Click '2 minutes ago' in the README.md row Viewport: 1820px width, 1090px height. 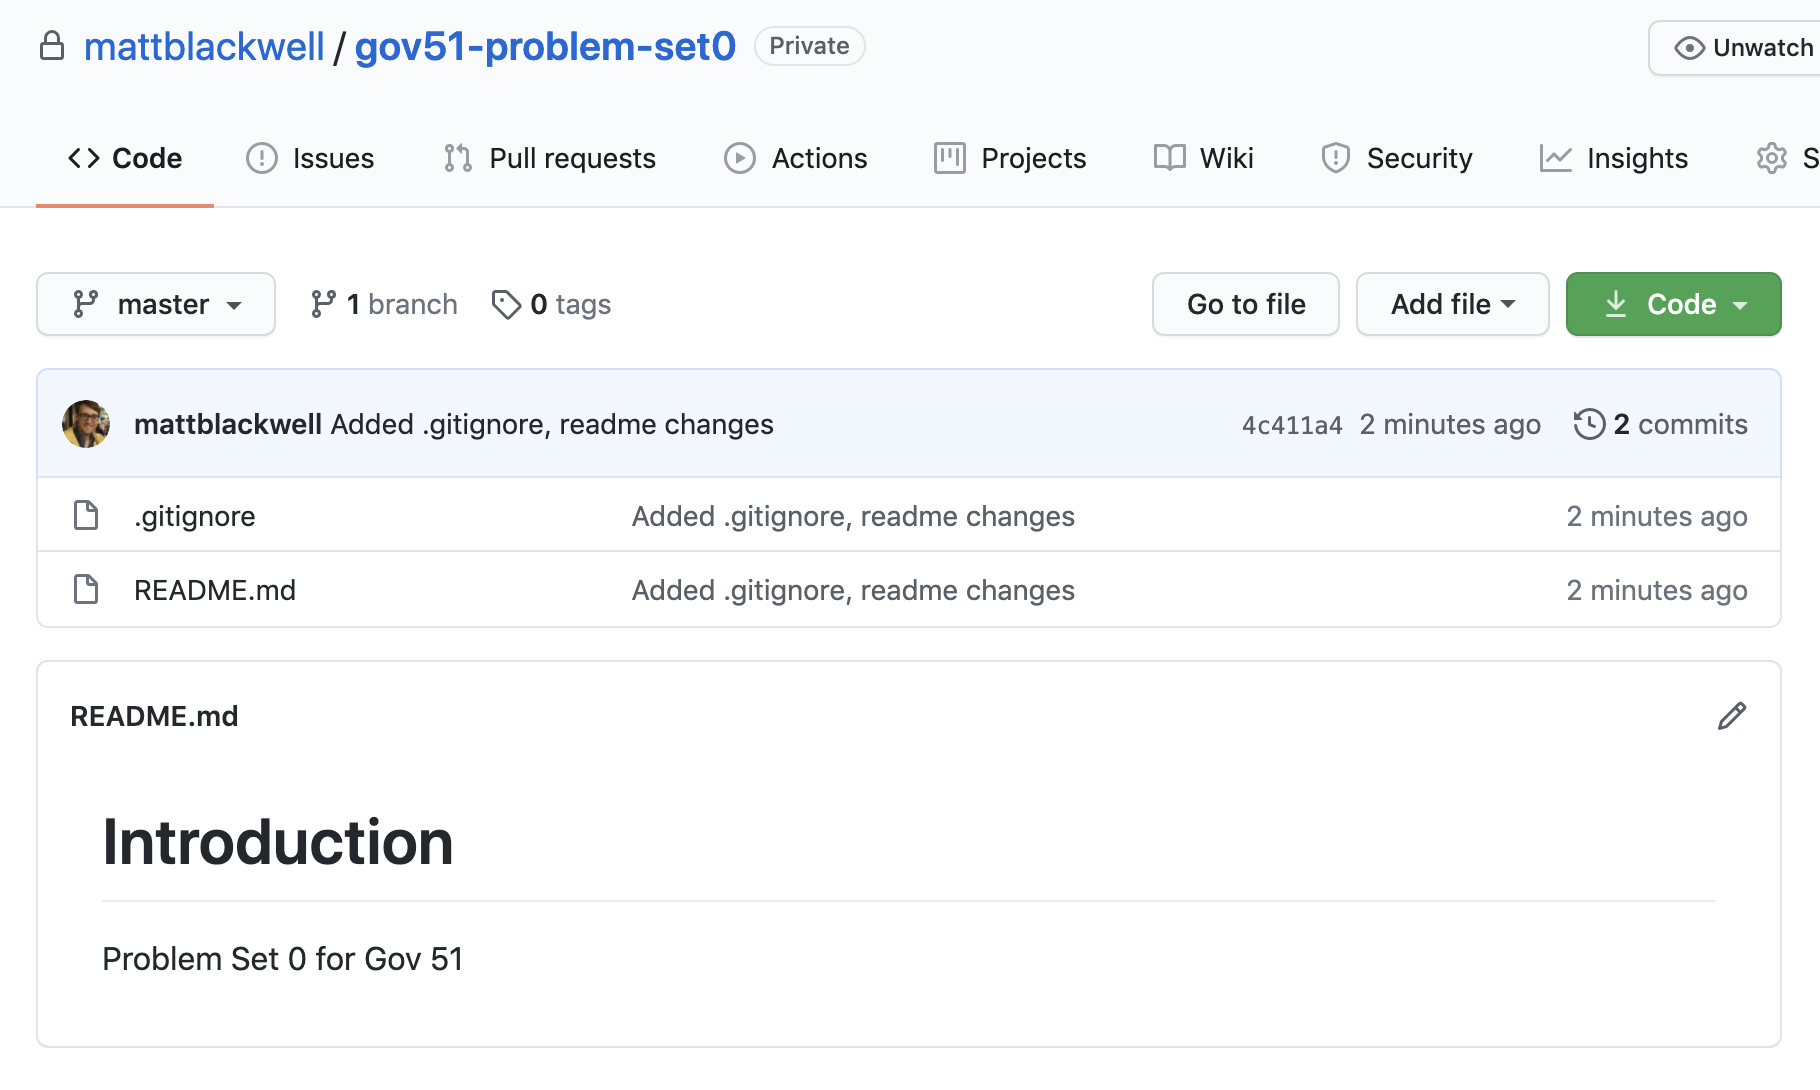[x=1657, y=590]
